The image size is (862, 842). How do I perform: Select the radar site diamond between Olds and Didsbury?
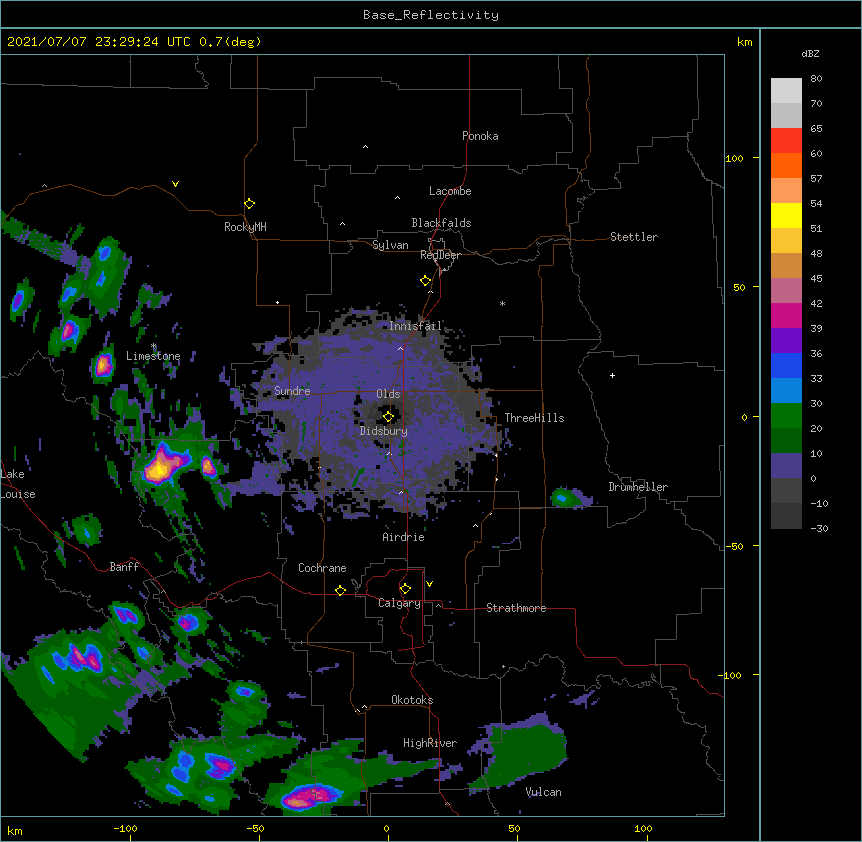(x=388, y=417)
